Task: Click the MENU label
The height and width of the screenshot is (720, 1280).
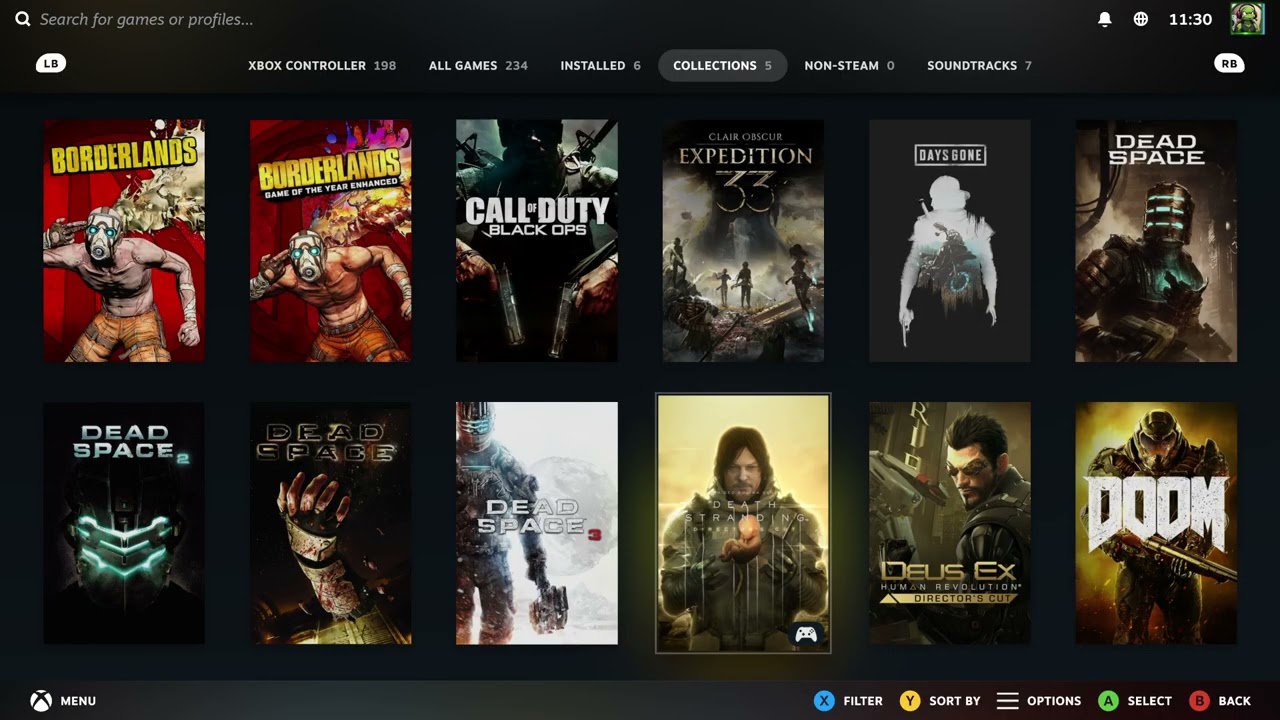Action: pos(78,701)
